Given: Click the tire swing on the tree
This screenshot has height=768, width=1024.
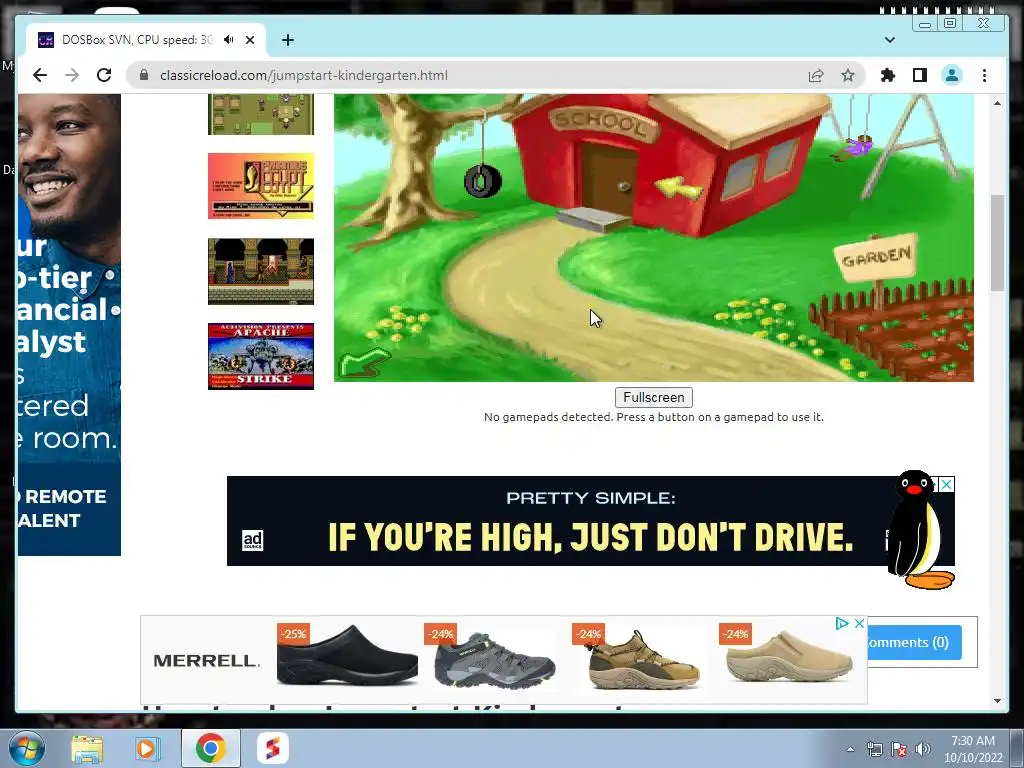Looking at the screenshot, I should [483, 181].
